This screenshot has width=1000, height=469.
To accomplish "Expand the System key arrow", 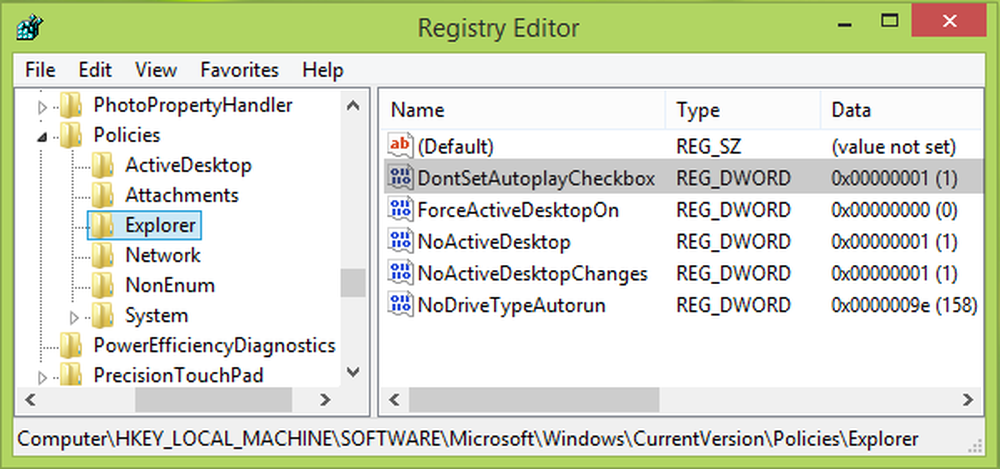I will coord(73,317).
